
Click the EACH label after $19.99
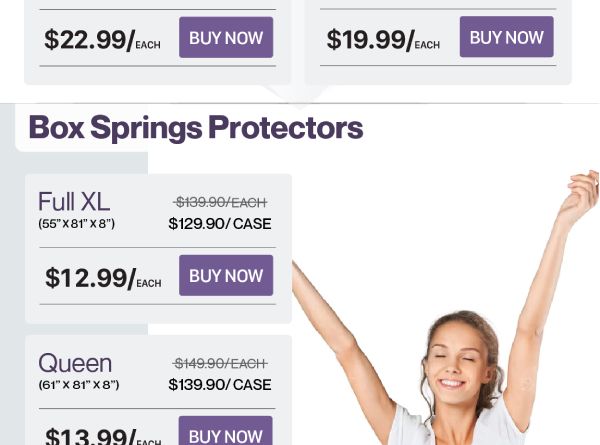pos(427,45)
